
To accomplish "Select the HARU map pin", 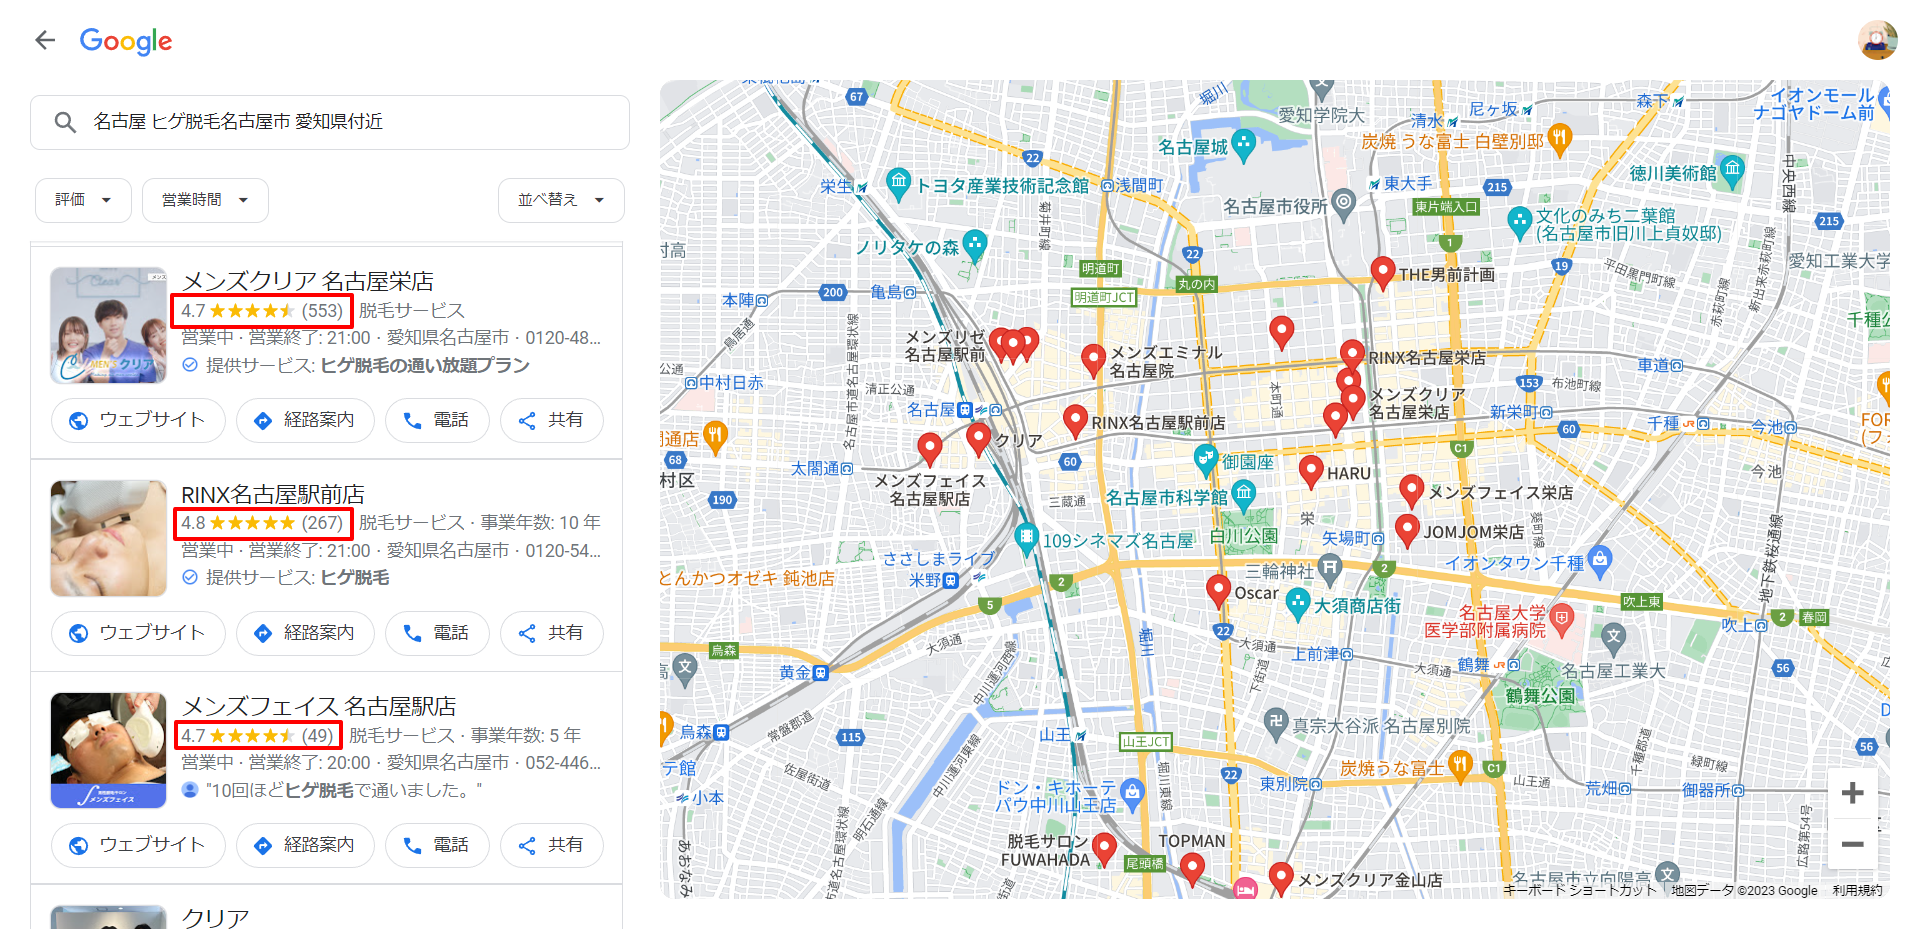I will (x=1311, y=471).
